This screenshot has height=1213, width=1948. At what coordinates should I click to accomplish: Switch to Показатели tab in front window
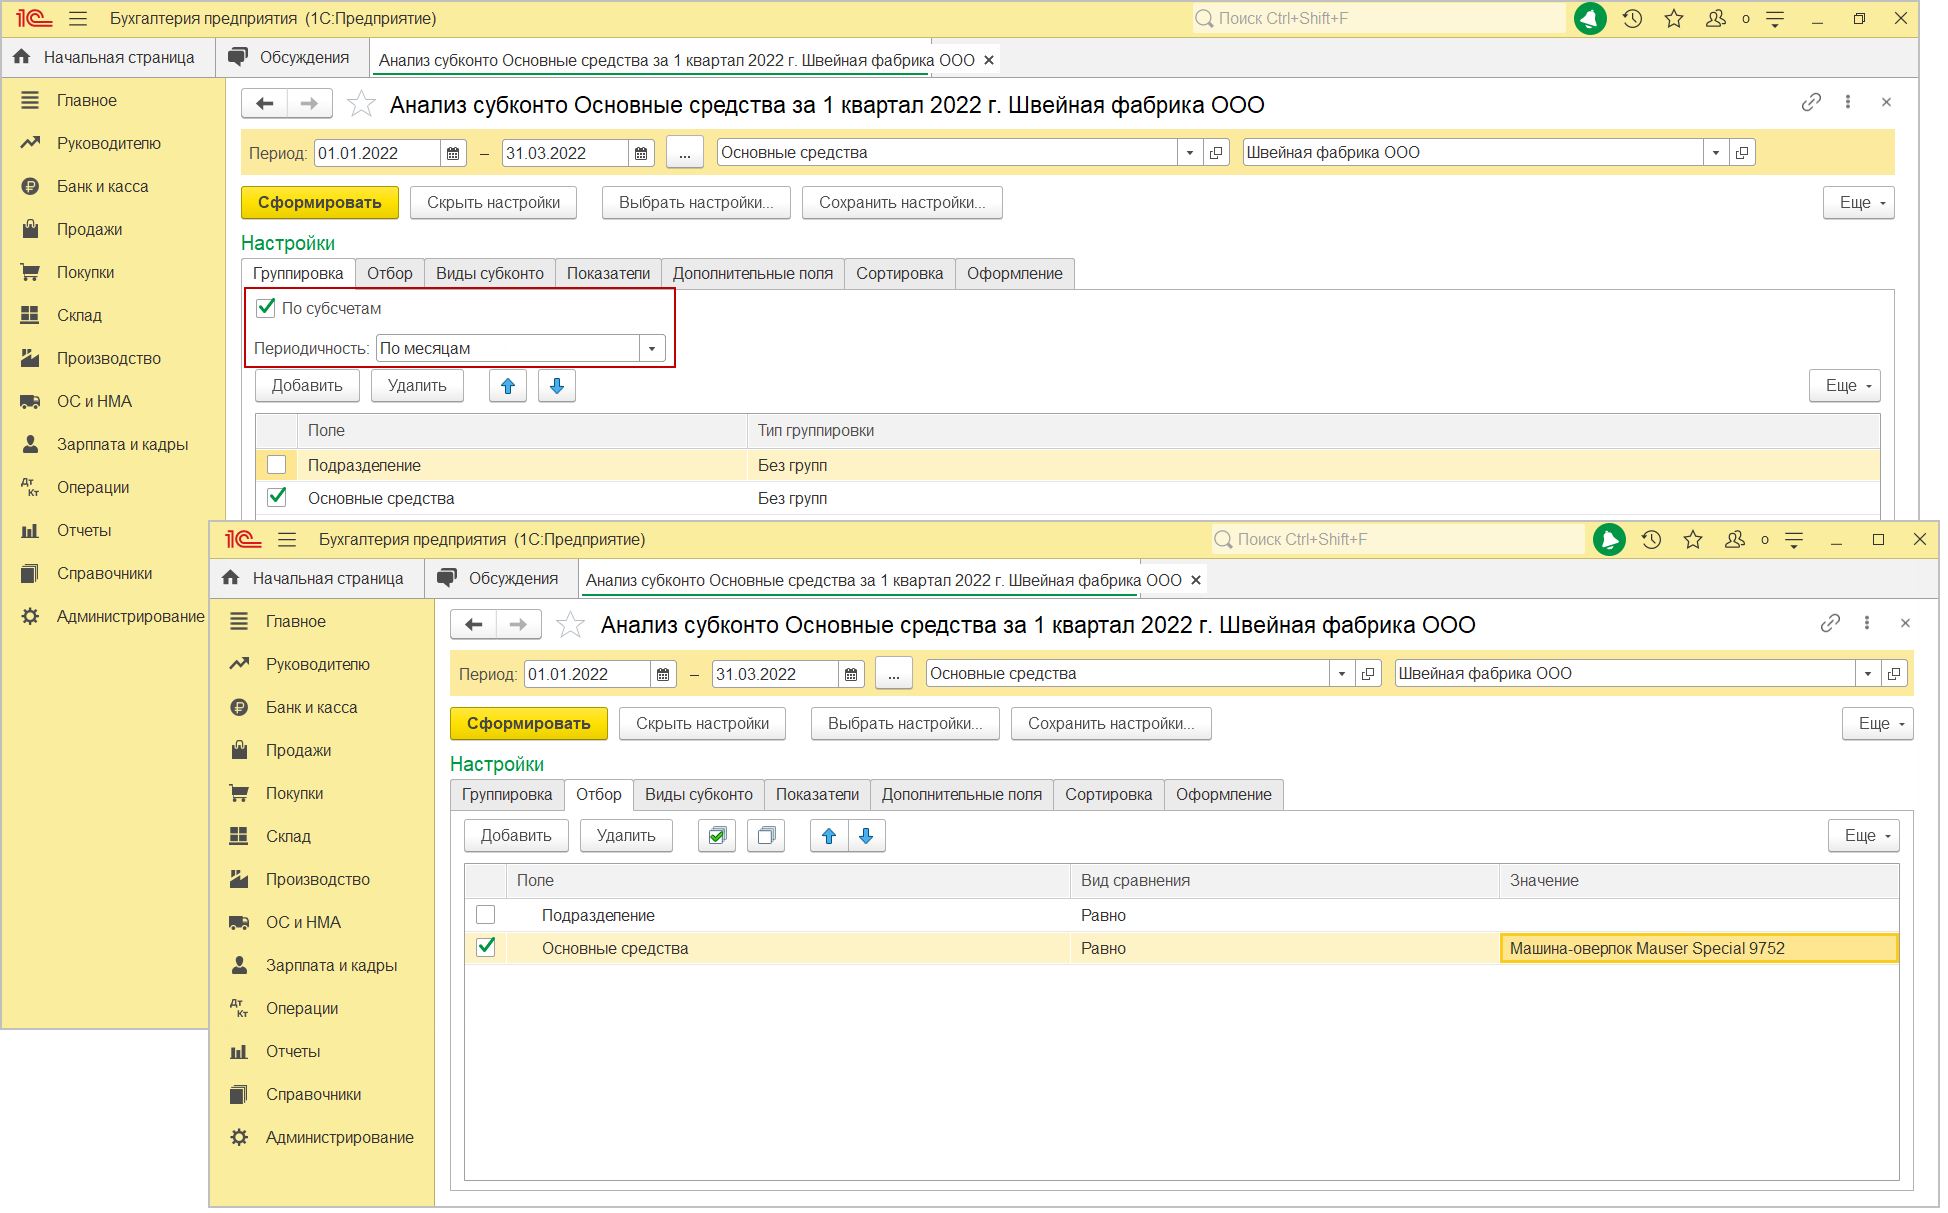pyautogui.click(x=817, y=795)
